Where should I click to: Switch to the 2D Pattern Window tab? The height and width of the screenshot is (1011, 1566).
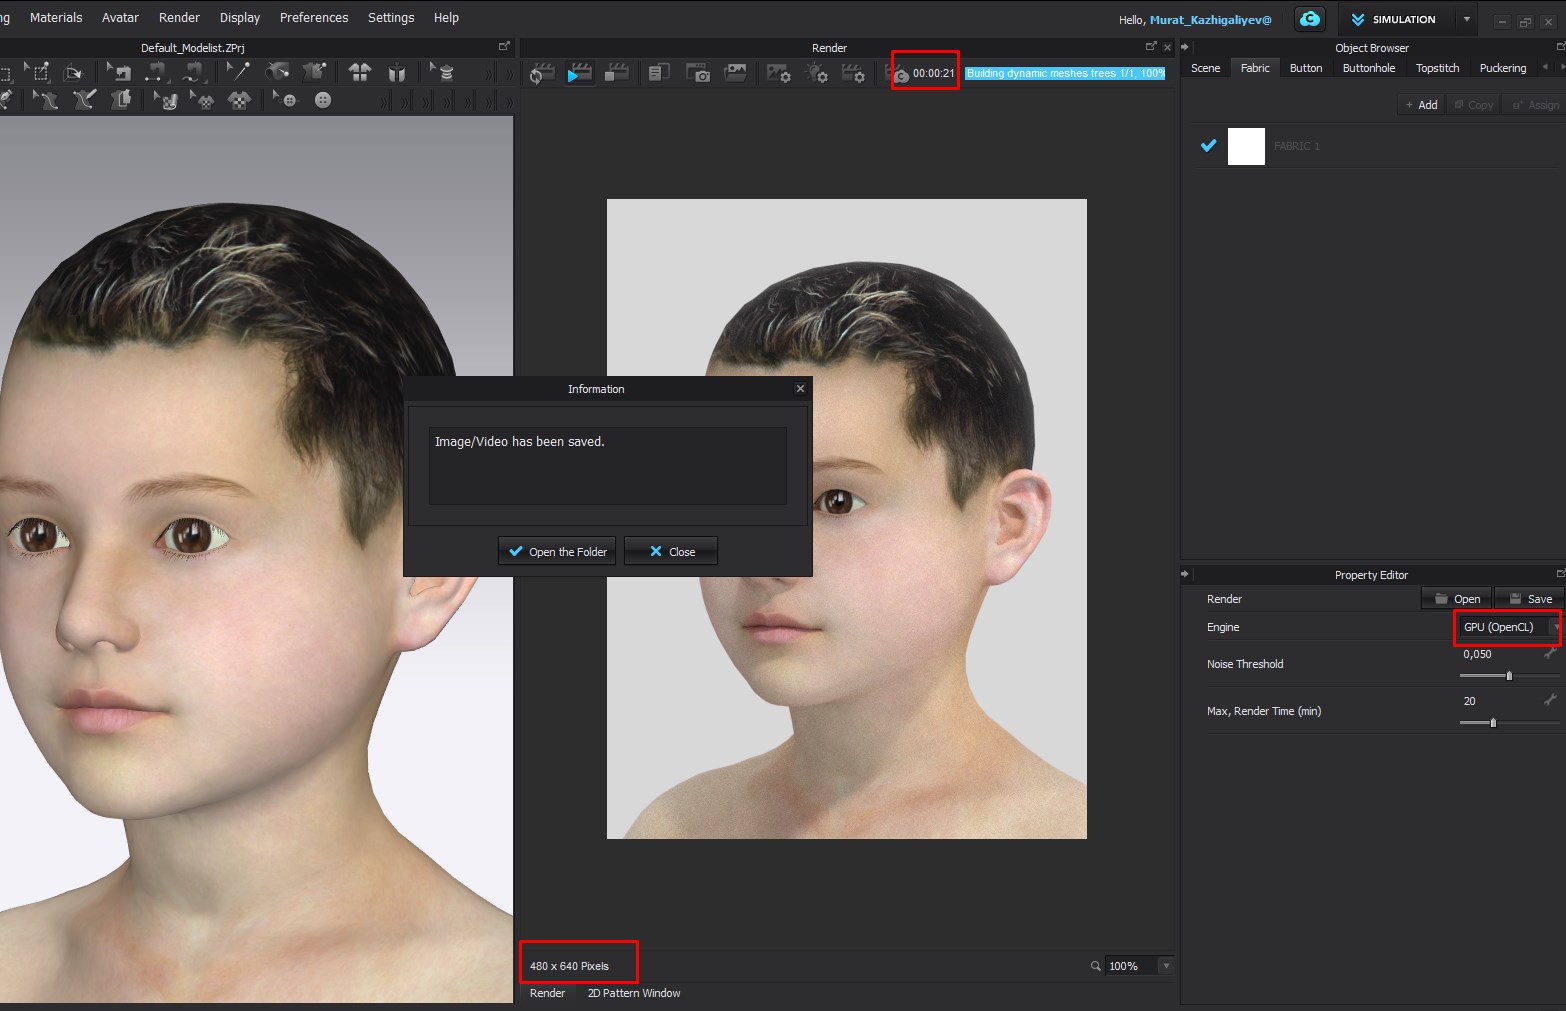pos(633,993)
